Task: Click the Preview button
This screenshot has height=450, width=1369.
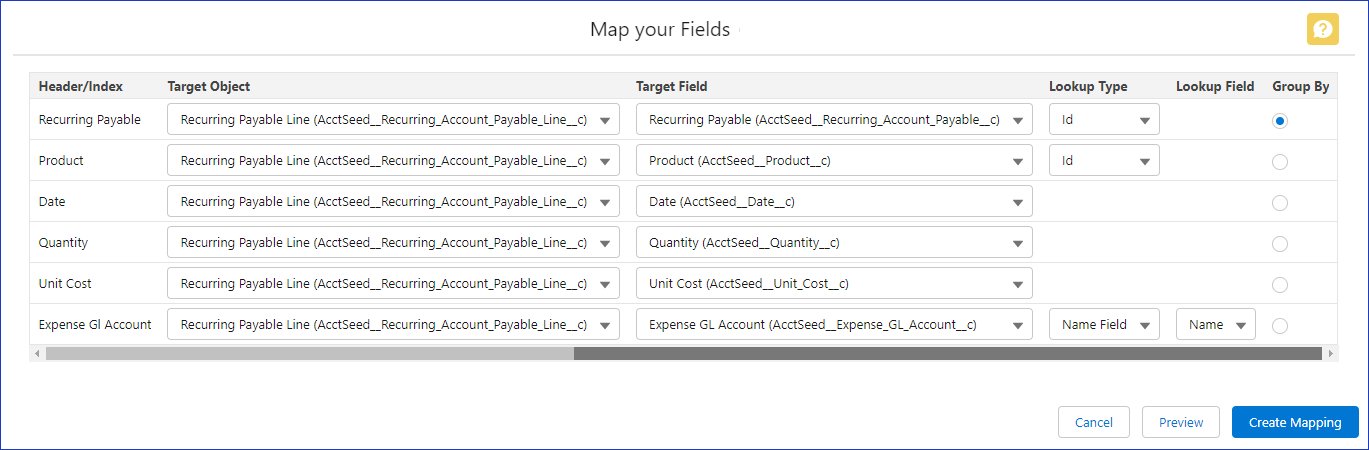Action: pyautogui.click(x=1180, y=422)
